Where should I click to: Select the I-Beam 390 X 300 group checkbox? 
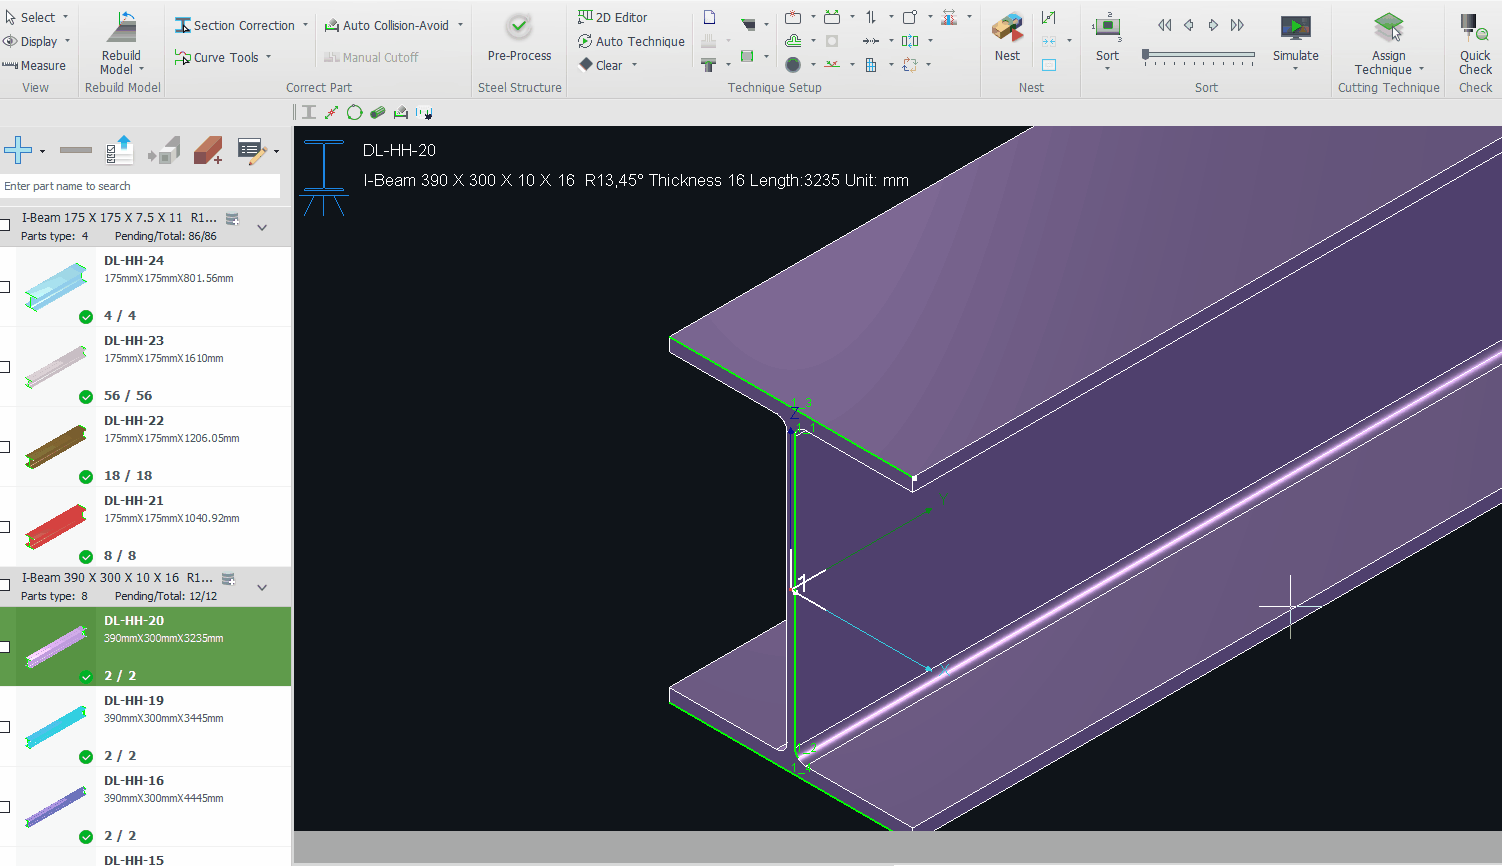click(5, 585)
